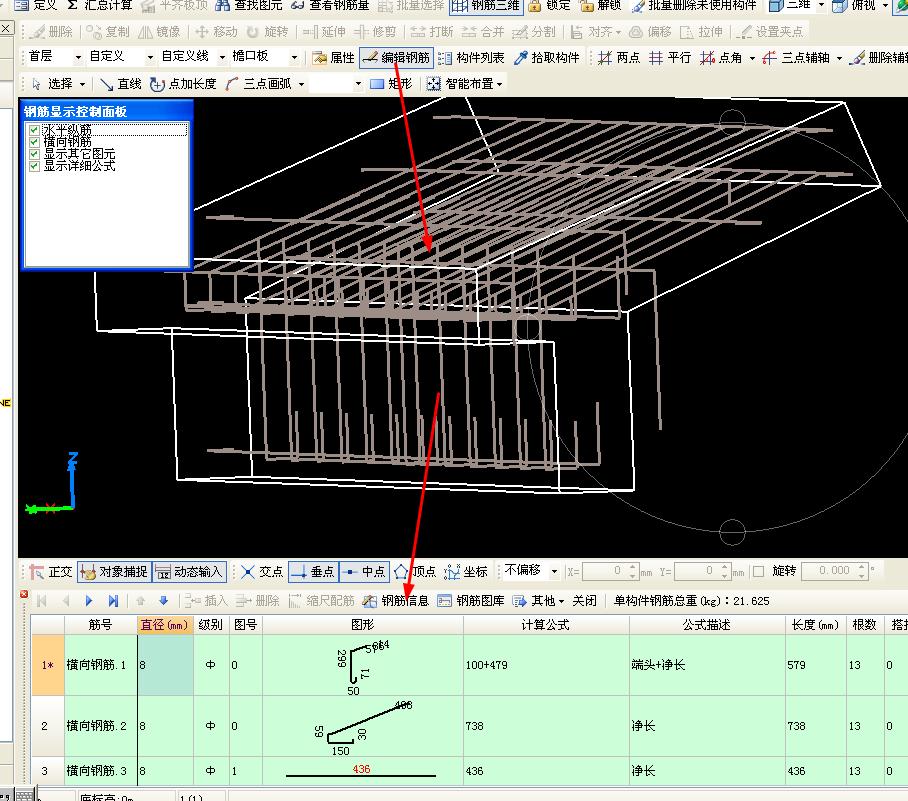This screenshot has width=908, height=801.
Task: Click the 直径(mm) column header
Action: tap(164, 625)
